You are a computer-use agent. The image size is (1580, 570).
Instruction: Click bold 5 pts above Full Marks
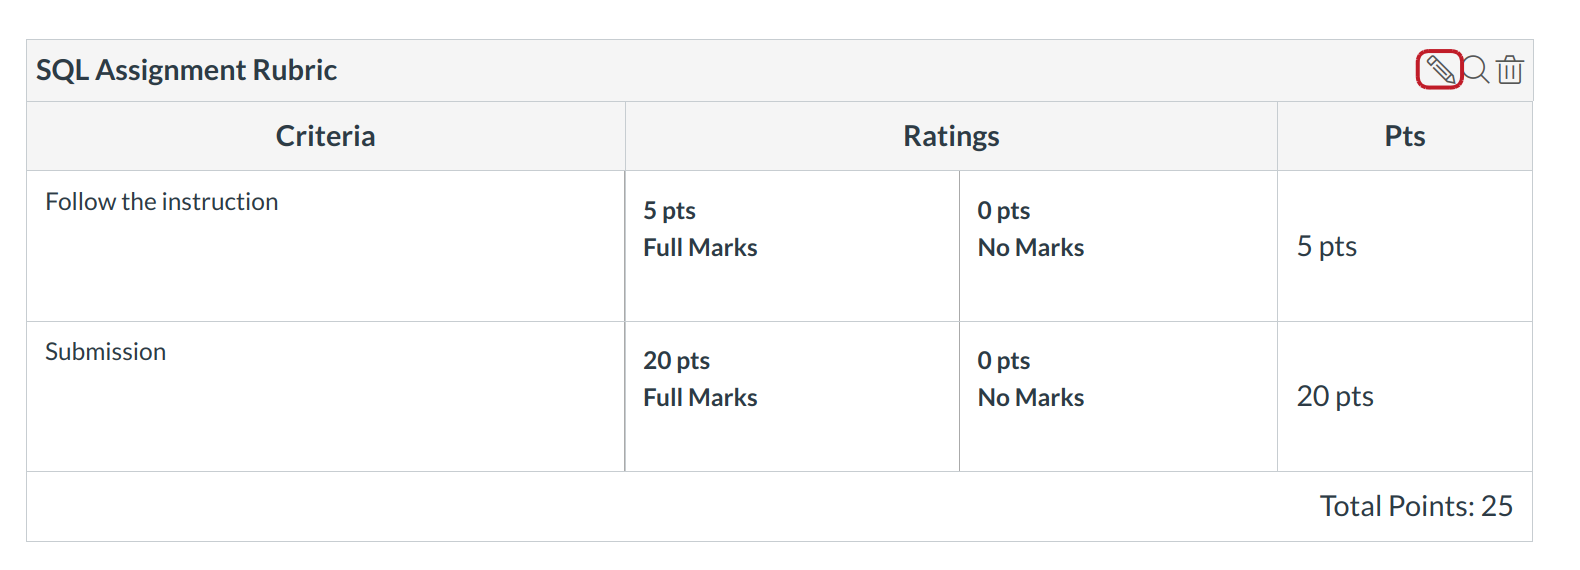coord(669,211)
